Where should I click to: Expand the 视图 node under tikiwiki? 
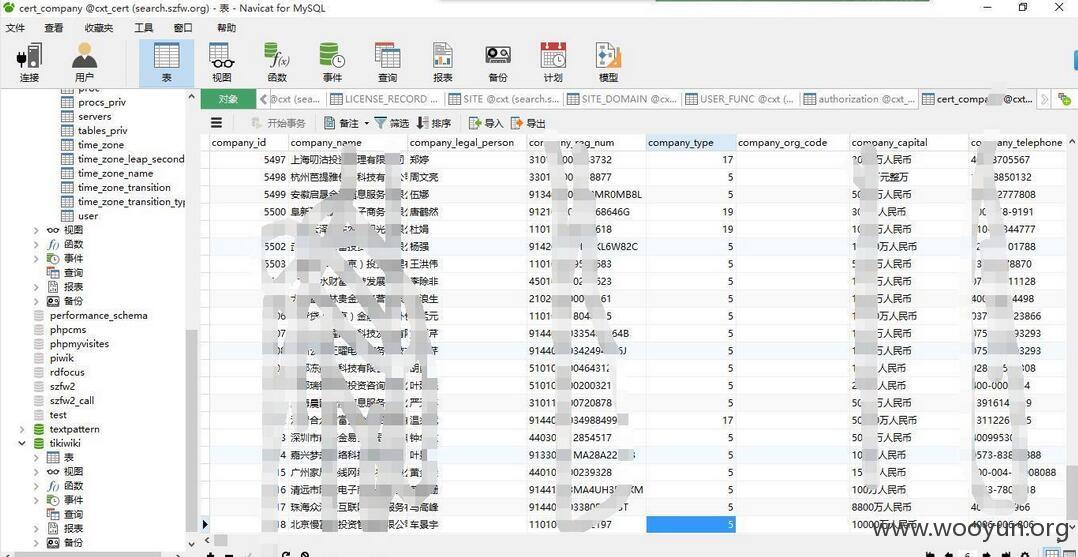(36, 472)
